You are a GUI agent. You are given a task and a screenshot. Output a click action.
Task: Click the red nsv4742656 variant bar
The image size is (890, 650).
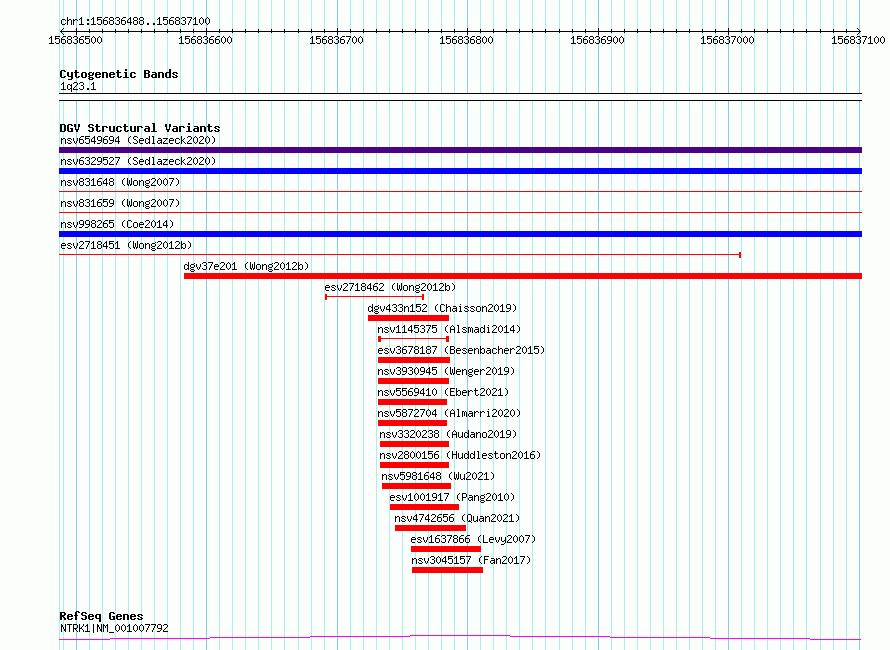point(430,528)
